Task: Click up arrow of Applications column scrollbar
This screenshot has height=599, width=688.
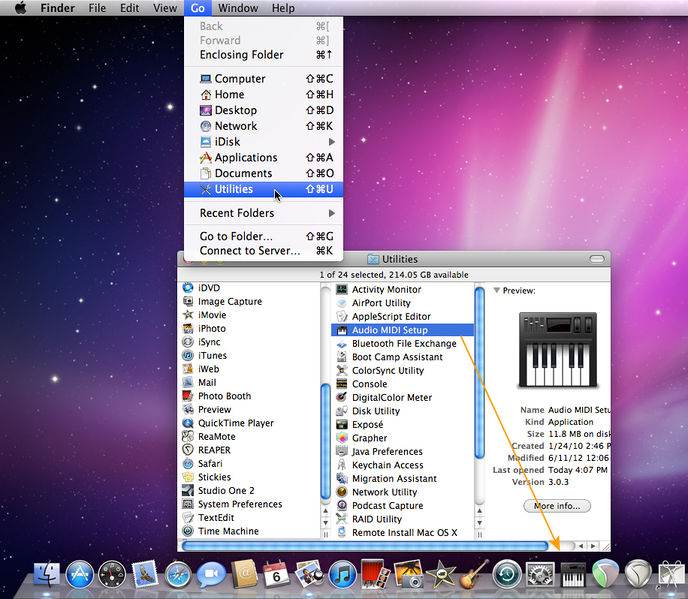Action: (x=326, y=511)
